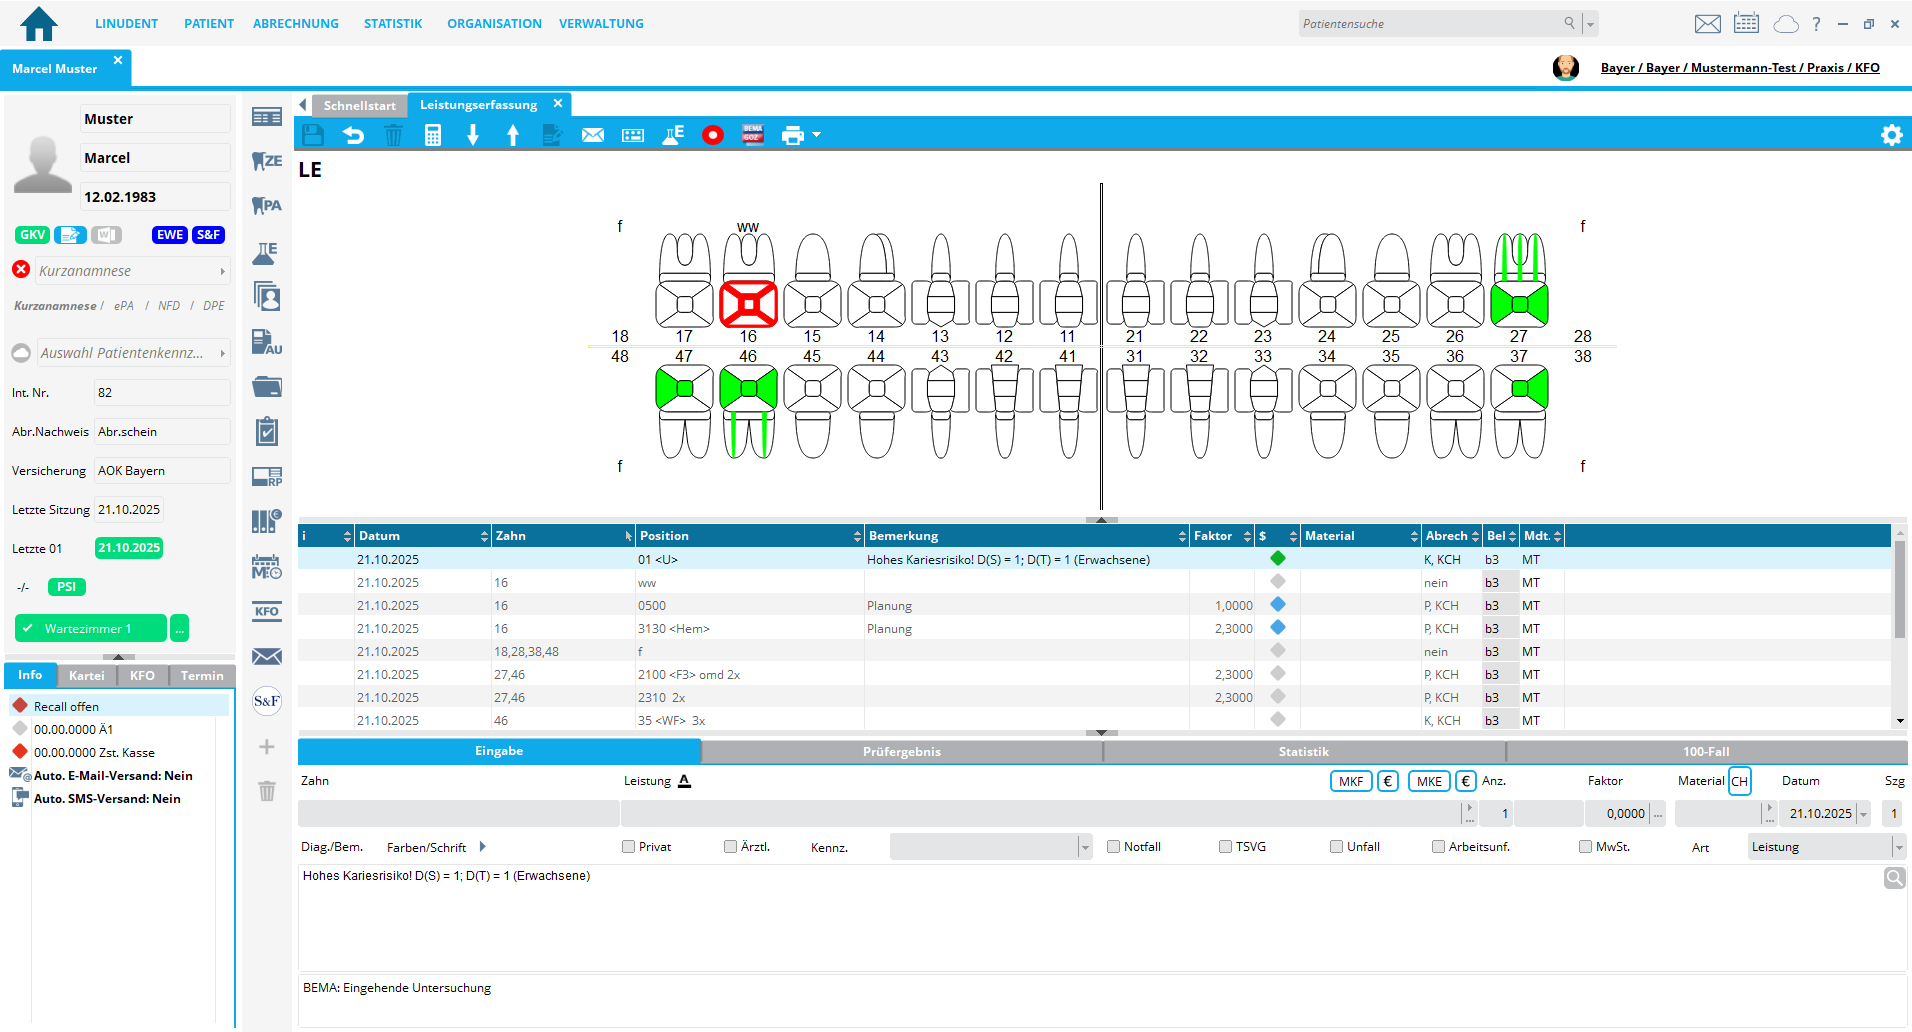1912x1032 pixels.
Task: Enable the Privat checkbox
Action: tap(629, 847)
